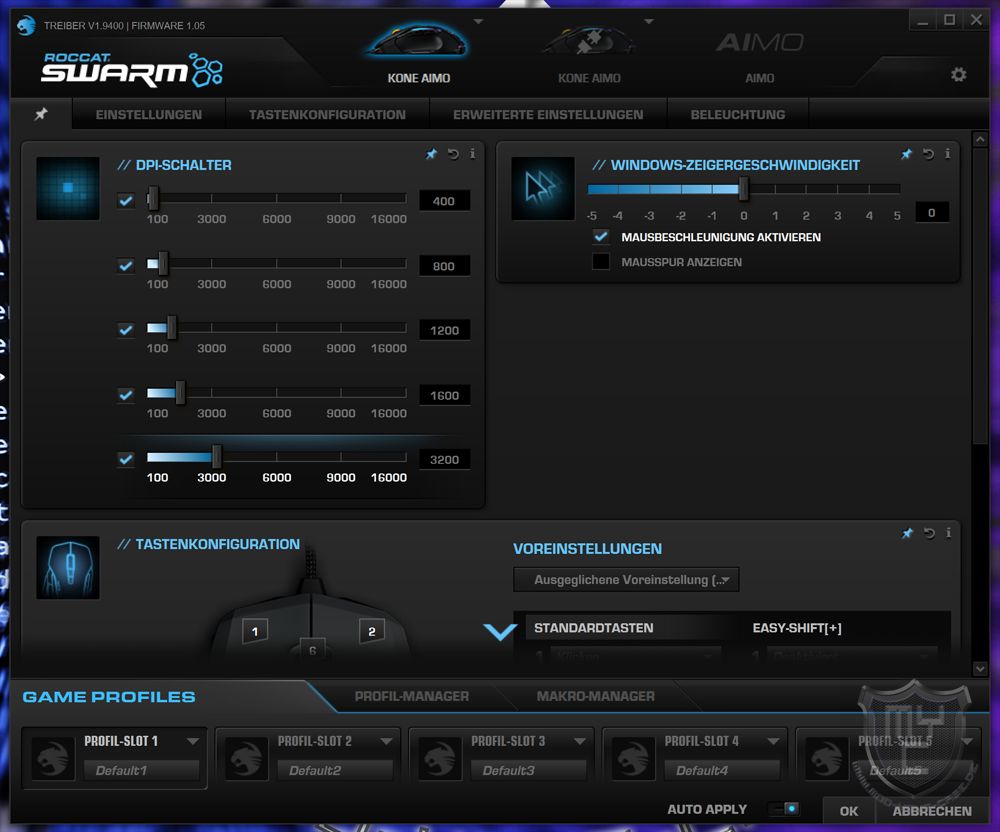Click the Windows pointer speed slider handle

tap(743, 189)
